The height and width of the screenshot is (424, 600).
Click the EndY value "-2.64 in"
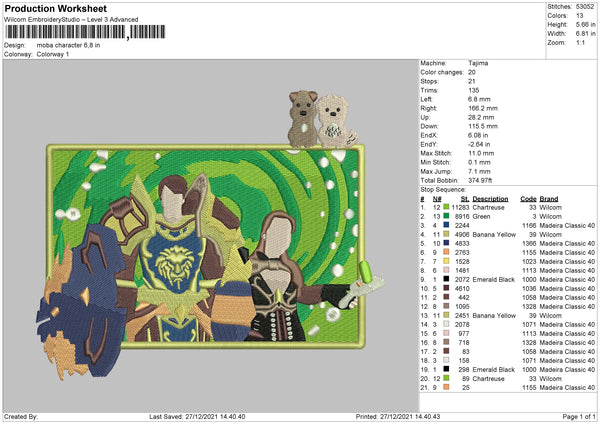click(479, 144)
